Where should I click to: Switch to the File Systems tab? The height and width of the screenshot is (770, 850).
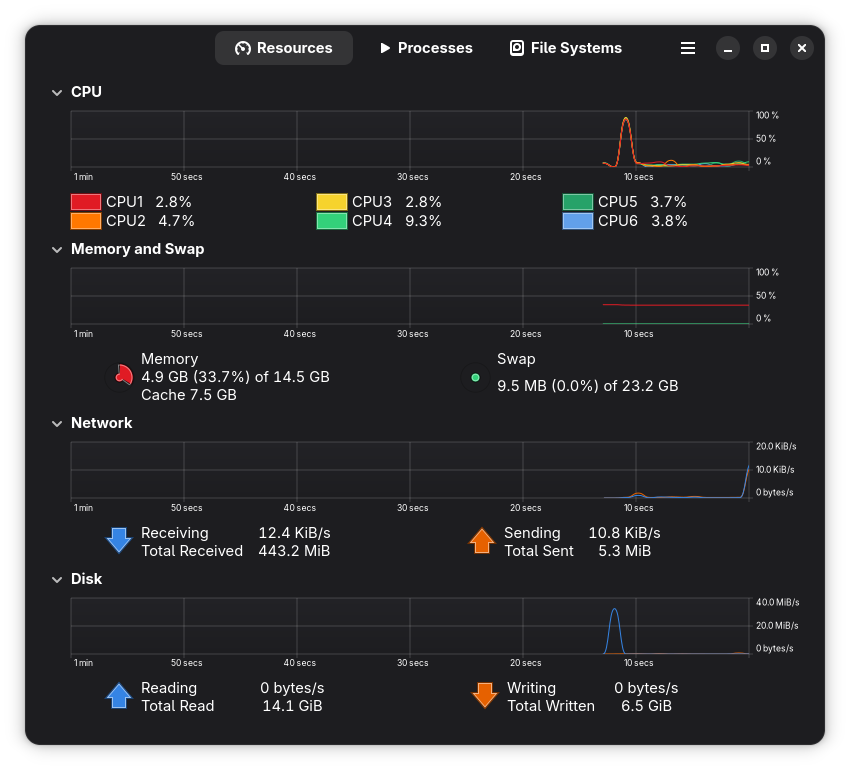(566, 48)
